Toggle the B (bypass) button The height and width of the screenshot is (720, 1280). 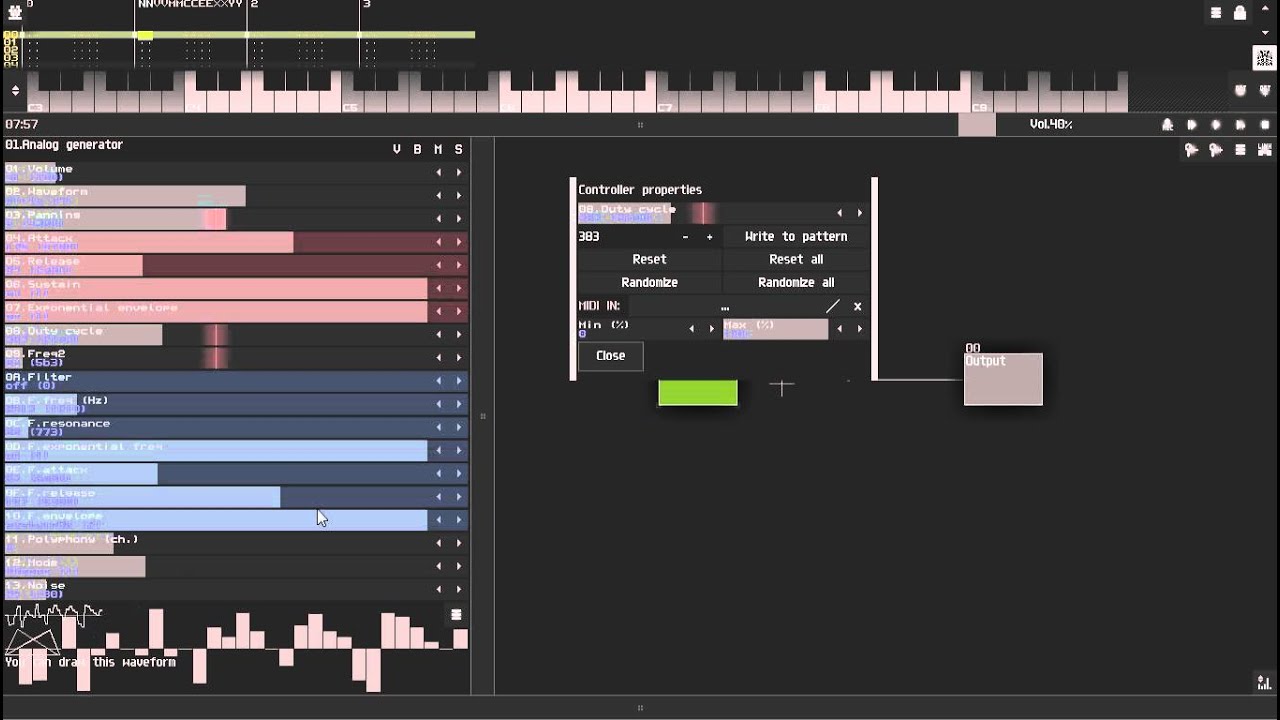coord(418,149)
